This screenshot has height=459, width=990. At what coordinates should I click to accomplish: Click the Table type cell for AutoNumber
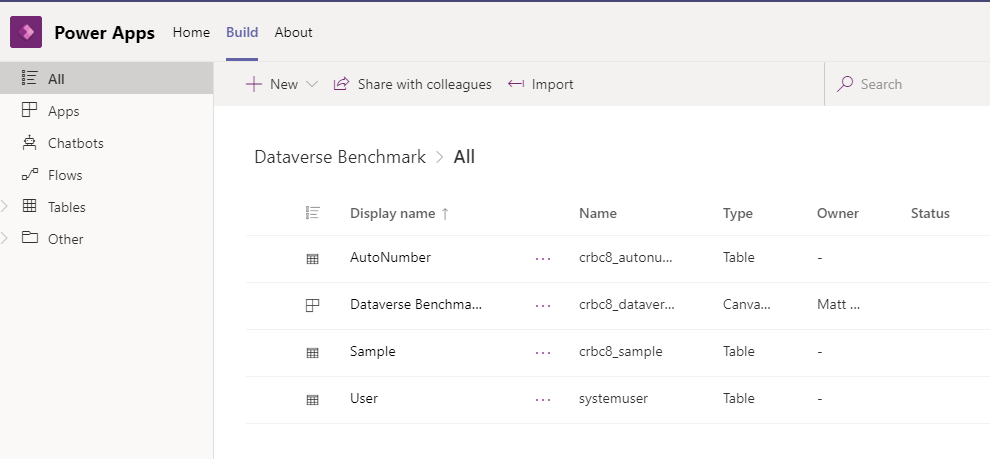point(739,258)
